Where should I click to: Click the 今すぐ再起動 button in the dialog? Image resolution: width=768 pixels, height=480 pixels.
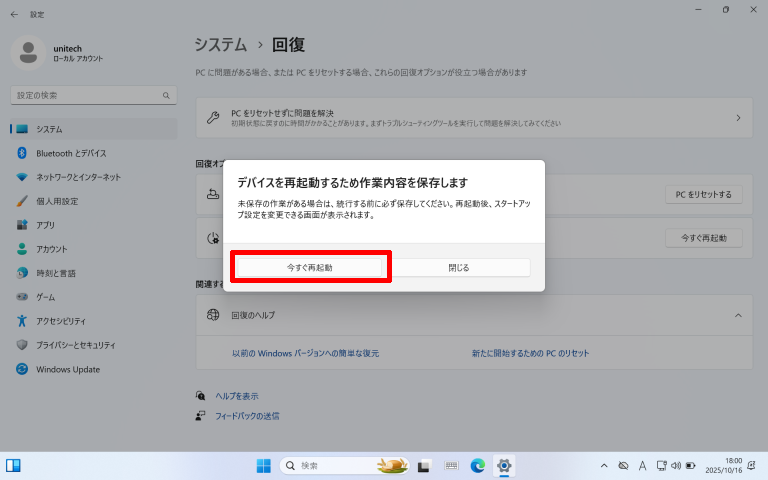[x=310, y=268]
